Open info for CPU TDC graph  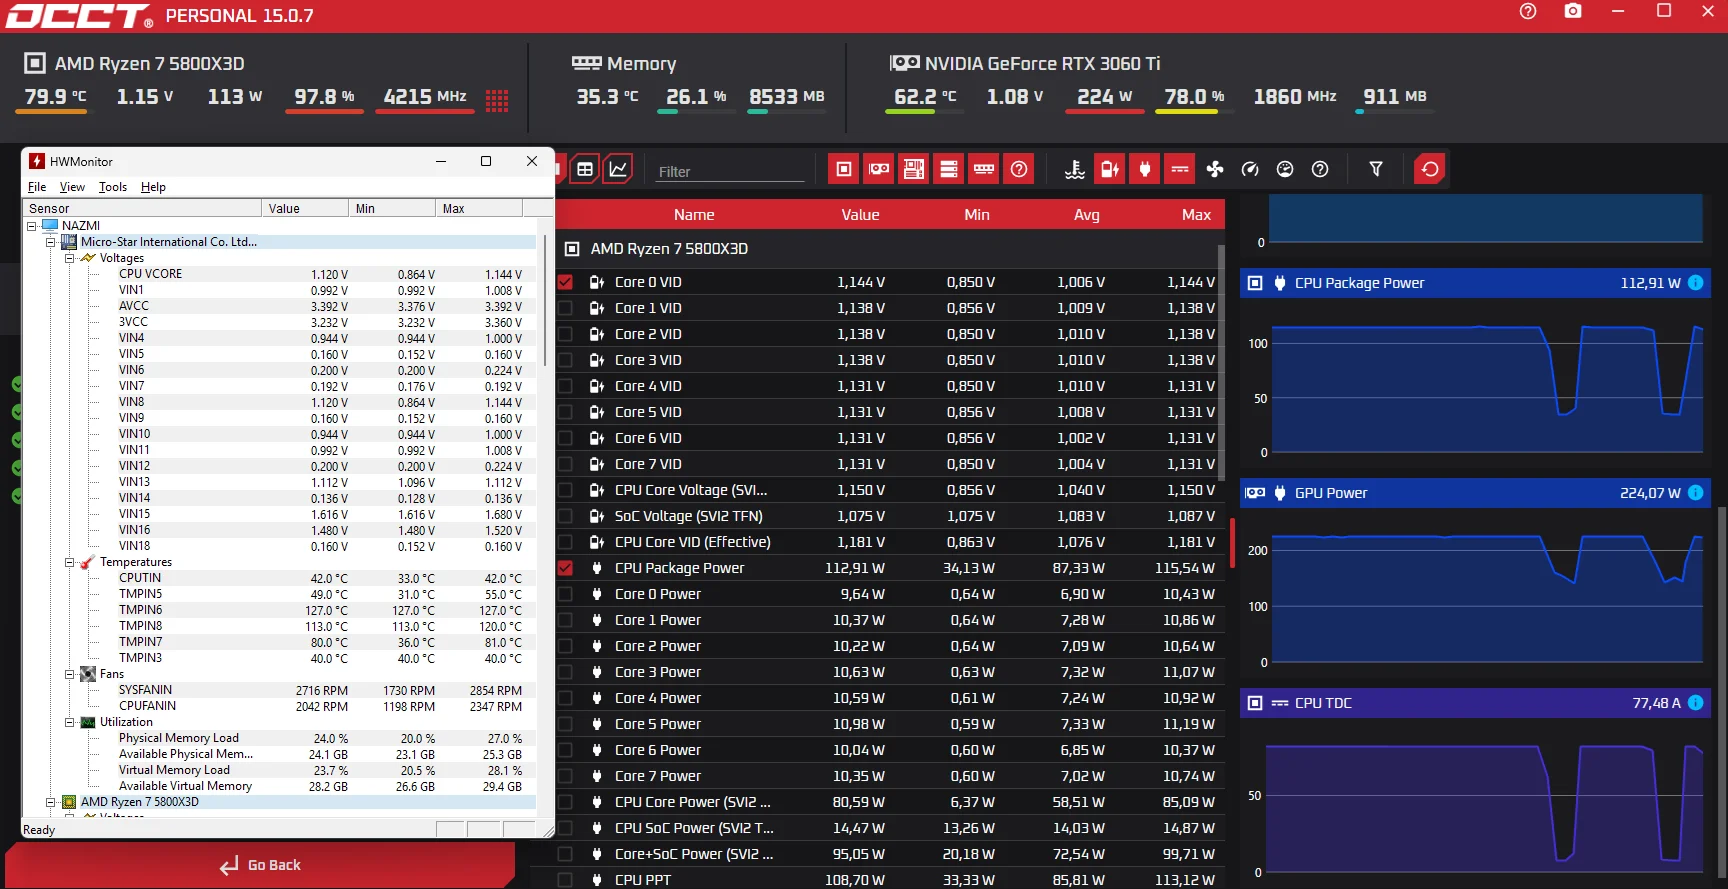1696,703
